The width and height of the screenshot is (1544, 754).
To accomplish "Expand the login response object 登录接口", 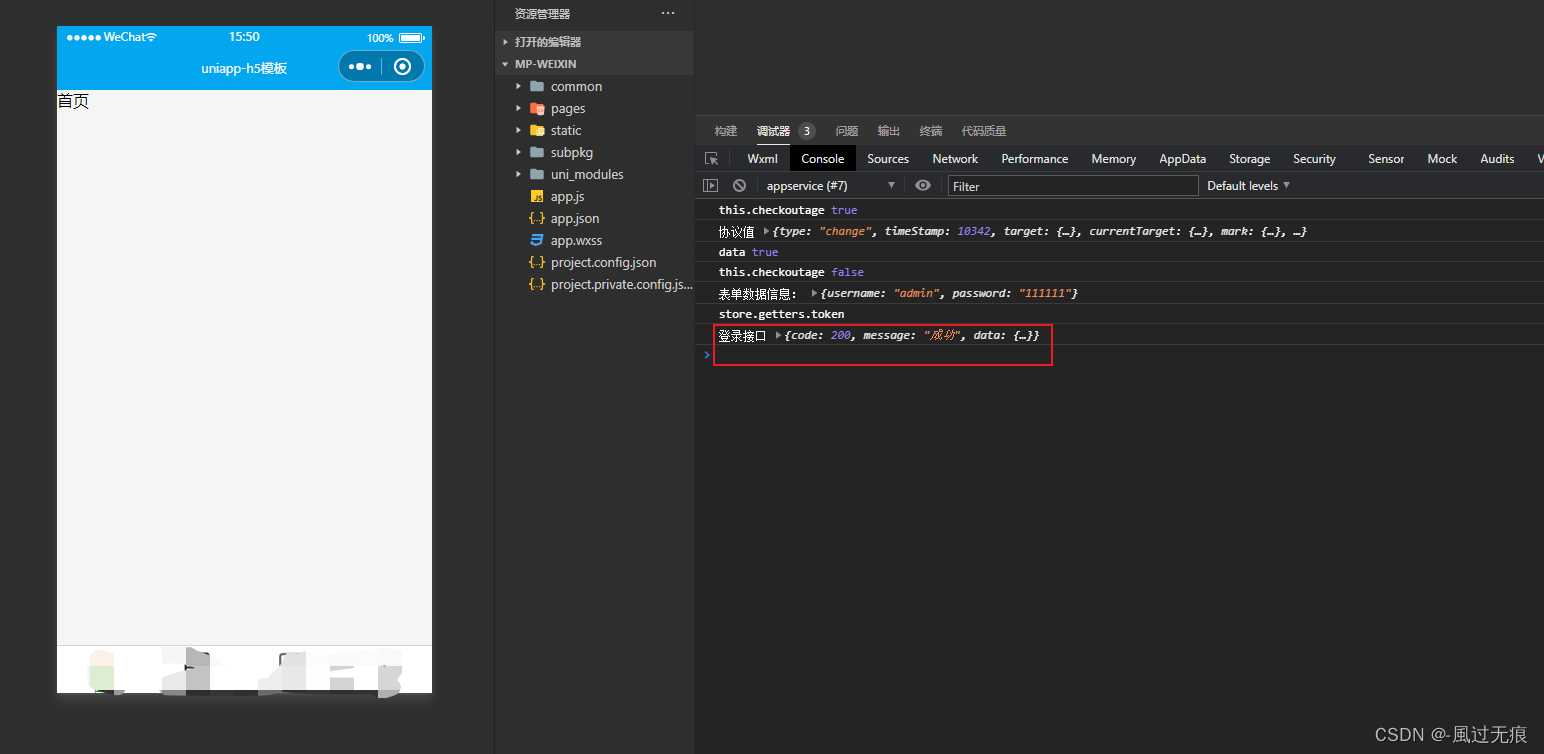I will [x=778, y=334].
